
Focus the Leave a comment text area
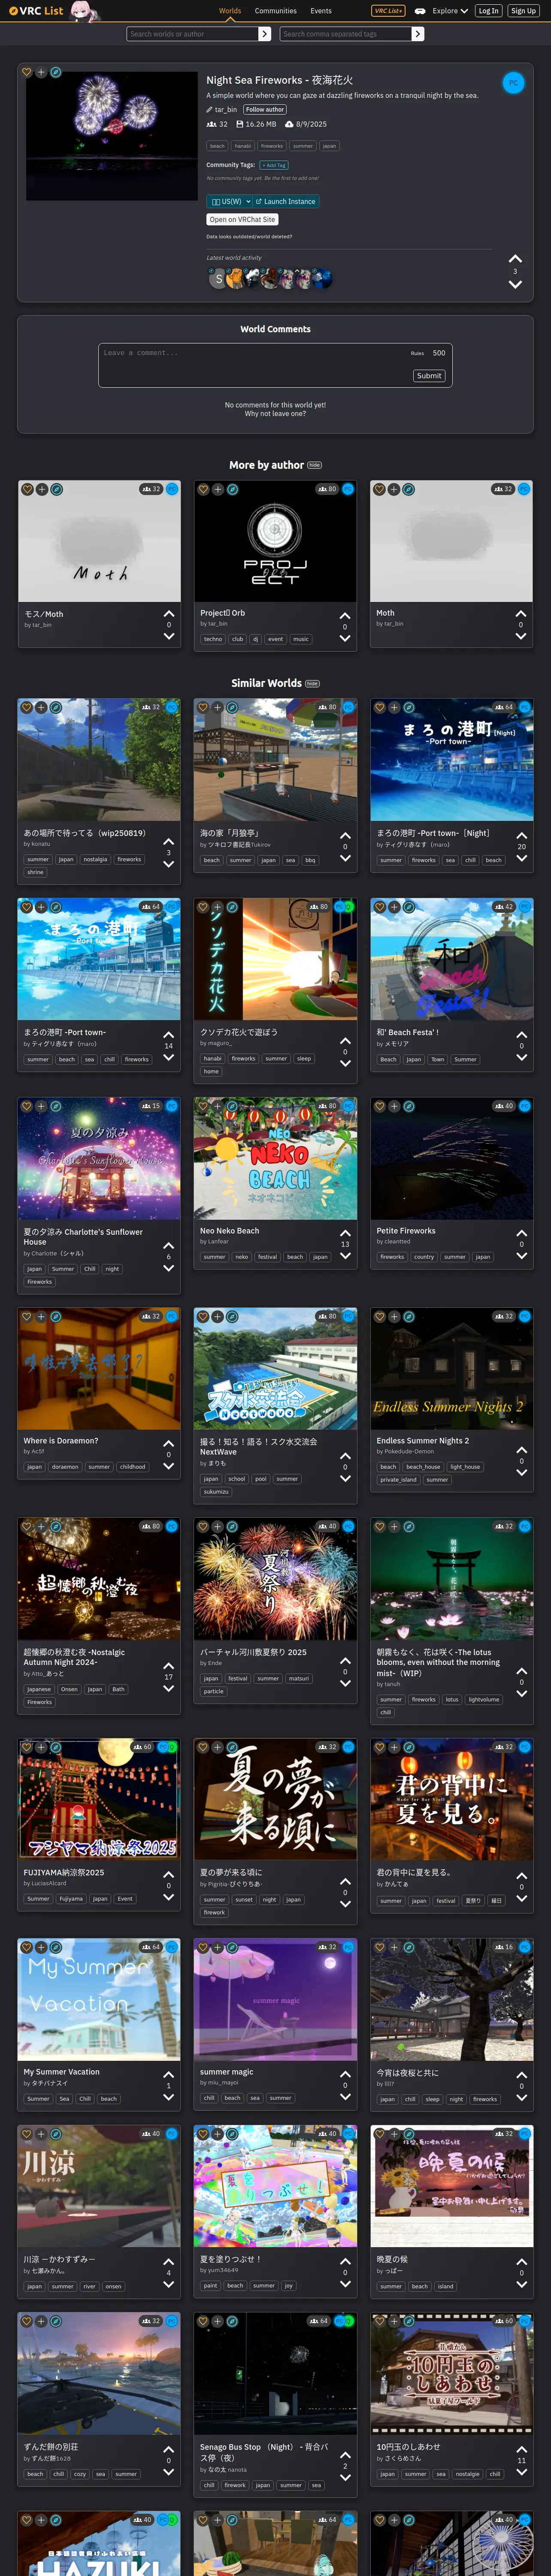(275, 366)
